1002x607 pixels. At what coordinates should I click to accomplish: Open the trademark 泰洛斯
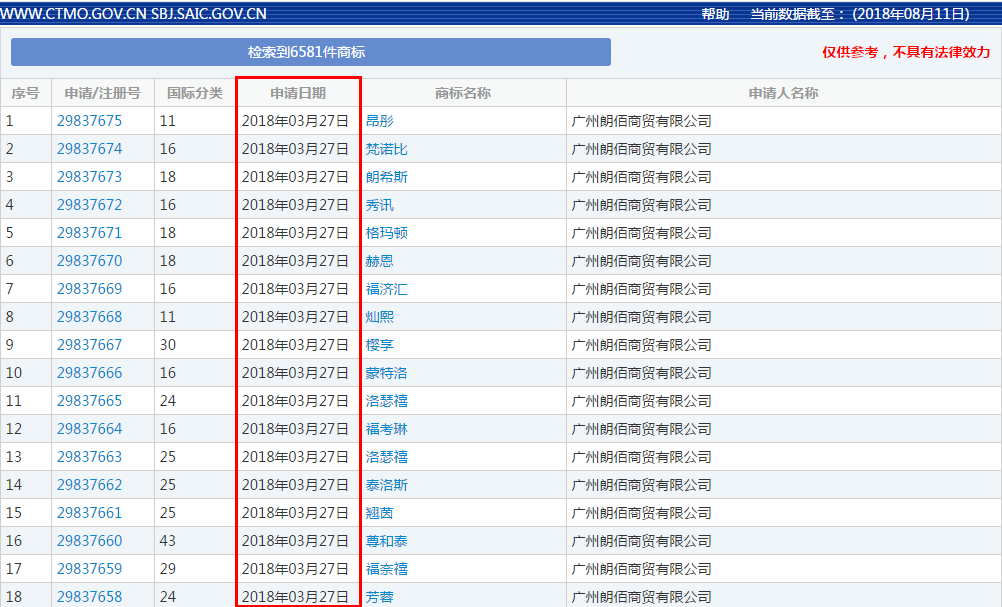click(x=387, y=485)
